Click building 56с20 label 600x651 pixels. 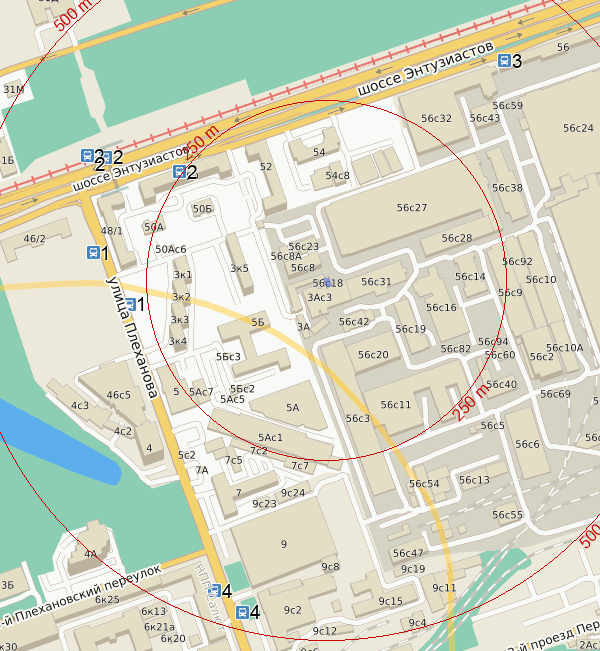tap(373, 355)
